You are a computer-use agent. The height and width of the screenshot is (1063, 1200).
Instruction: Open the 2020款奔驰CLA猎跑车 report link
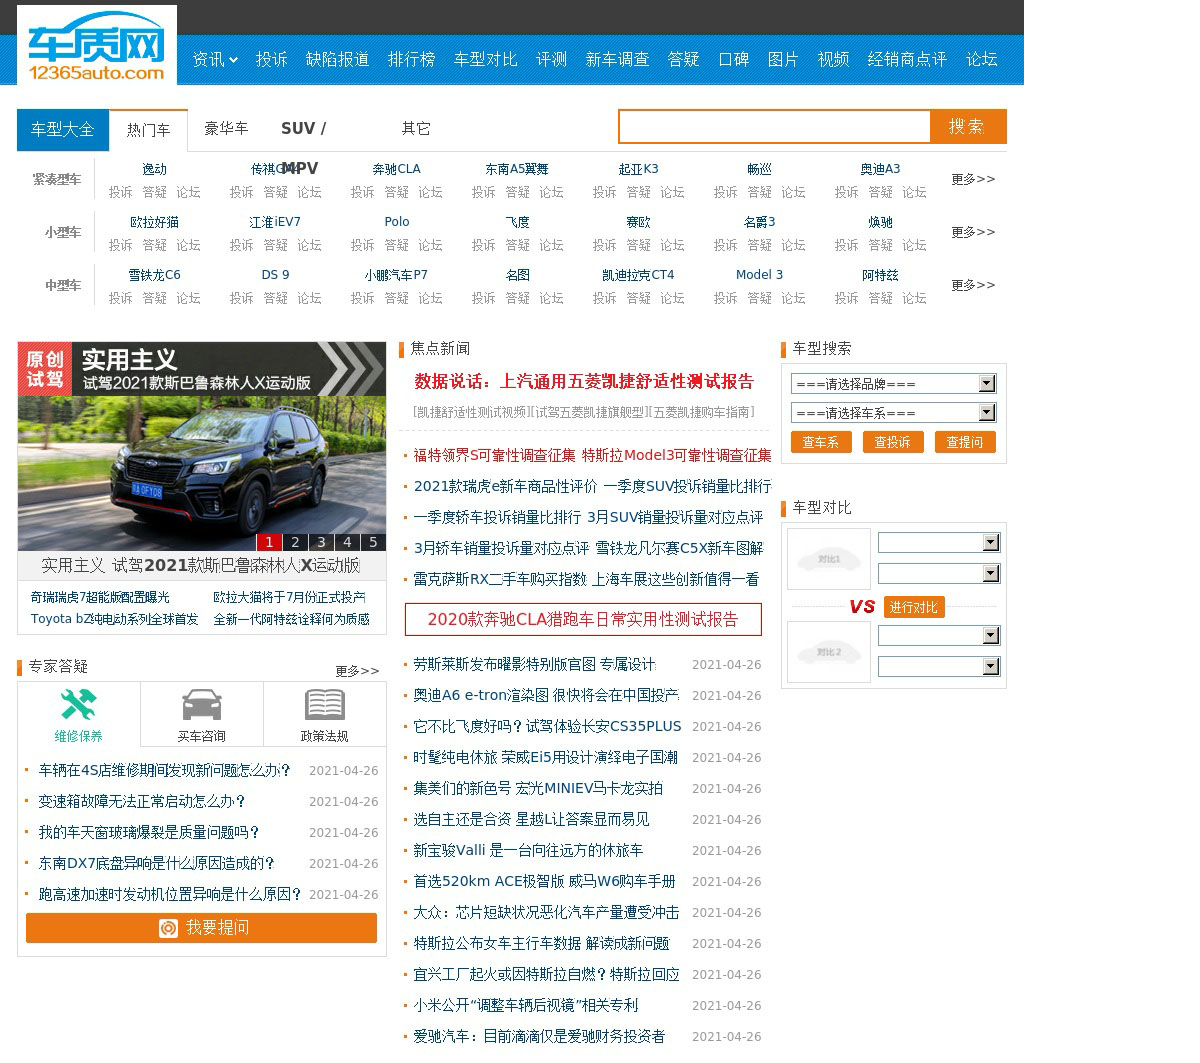583,619
